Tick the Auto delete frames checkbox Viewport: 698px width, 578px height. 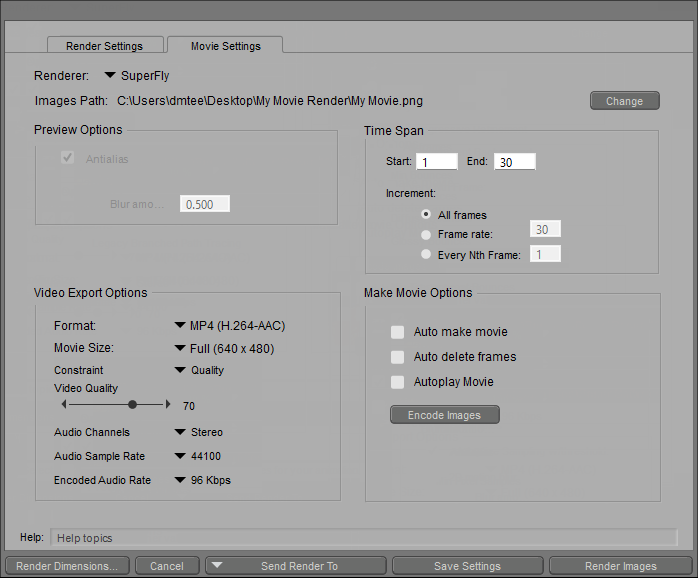(x=397, y=357)
